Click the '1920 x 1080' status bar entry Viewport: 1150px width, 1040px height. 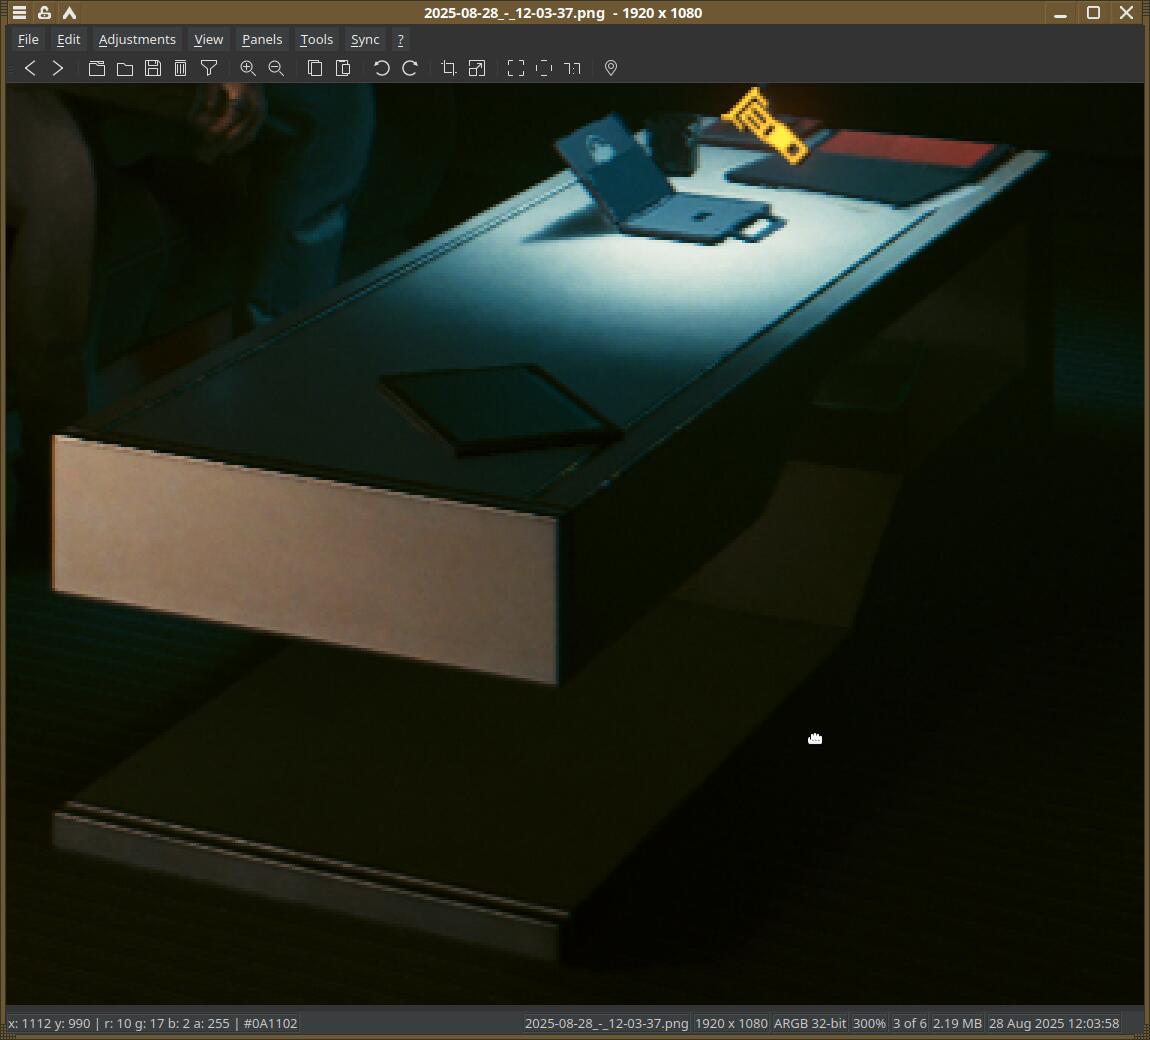click(731, 1023)
